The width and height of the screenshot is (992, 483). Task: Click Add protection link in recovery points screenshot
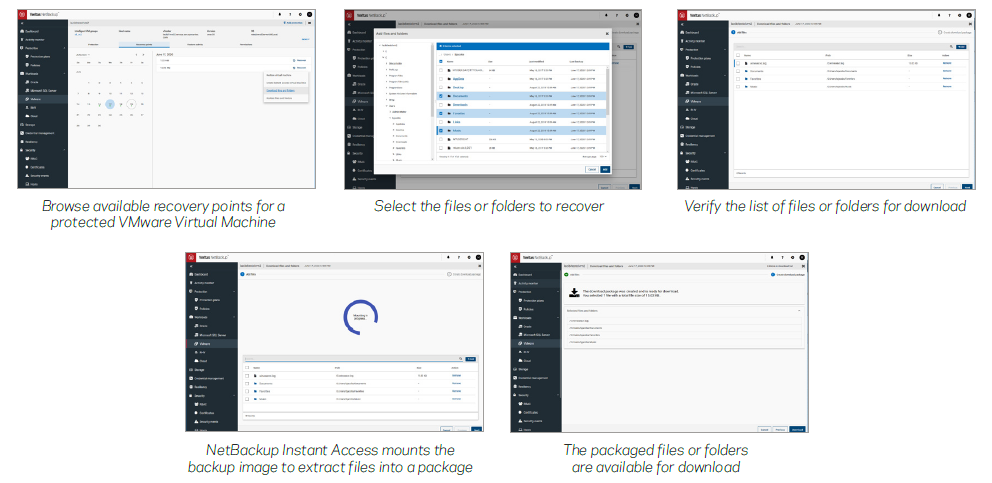click(x=294, y=23)
